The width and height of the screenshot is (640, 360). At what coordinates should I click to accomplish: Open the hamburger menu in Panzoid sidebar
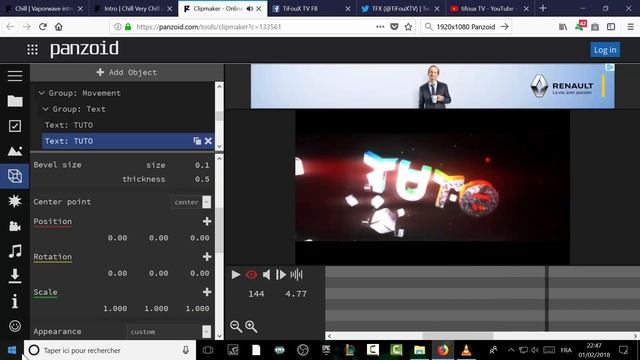pos(15,76)
